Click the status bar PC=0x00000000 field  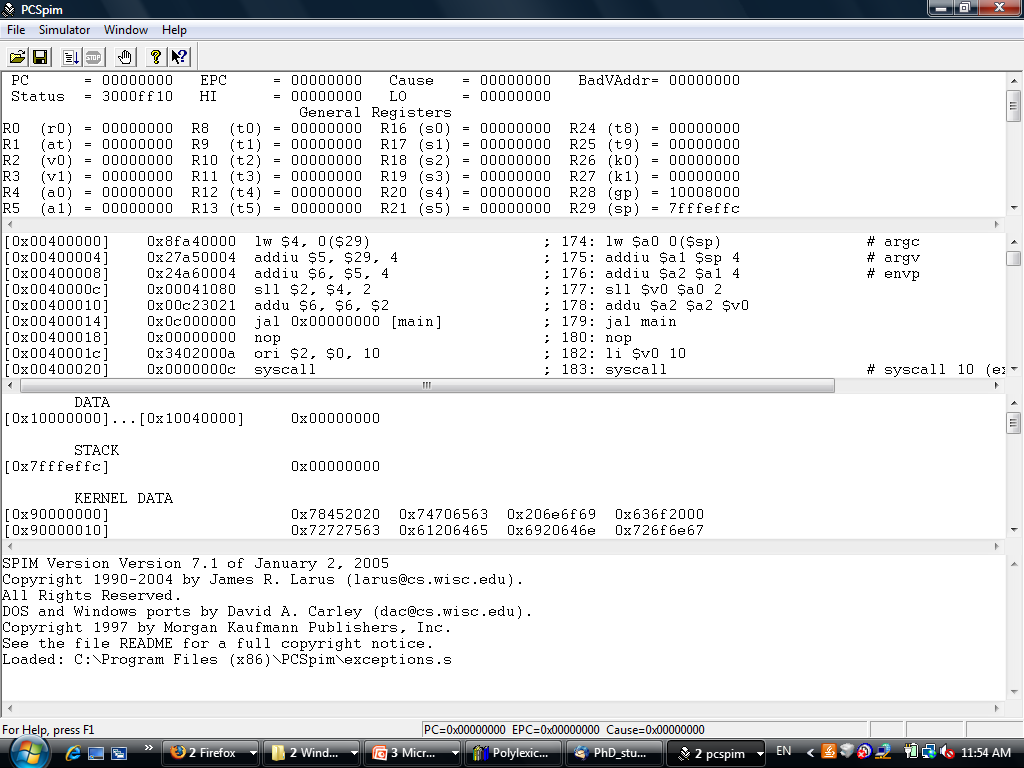click(x=464, y=729)
